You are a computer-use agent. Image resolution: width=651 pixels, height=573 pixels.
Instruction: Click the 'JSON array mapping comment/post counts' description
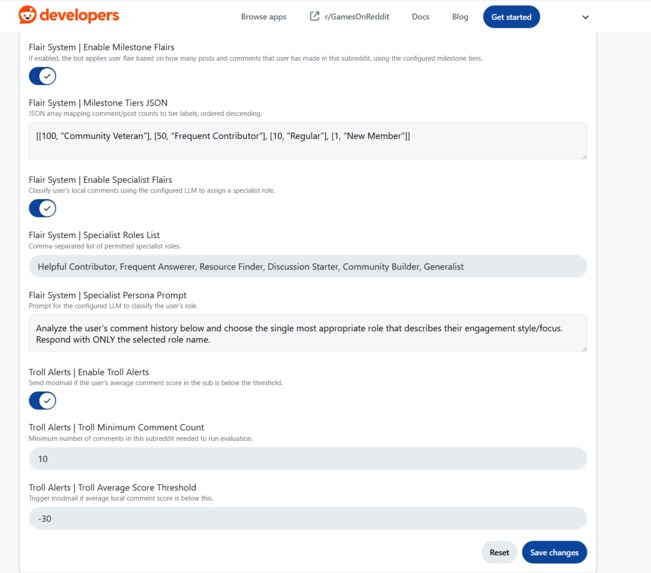[145, 114]
